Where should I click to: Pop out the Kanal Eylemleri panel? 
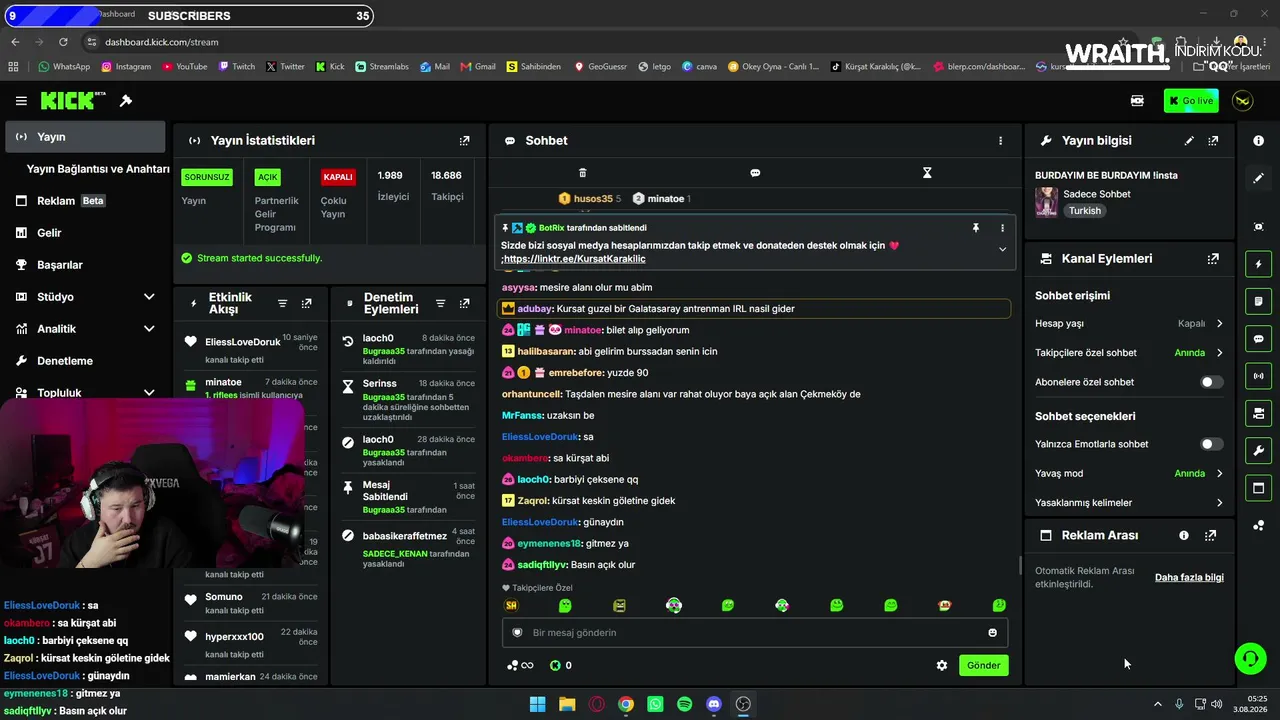coord(1213,259)
